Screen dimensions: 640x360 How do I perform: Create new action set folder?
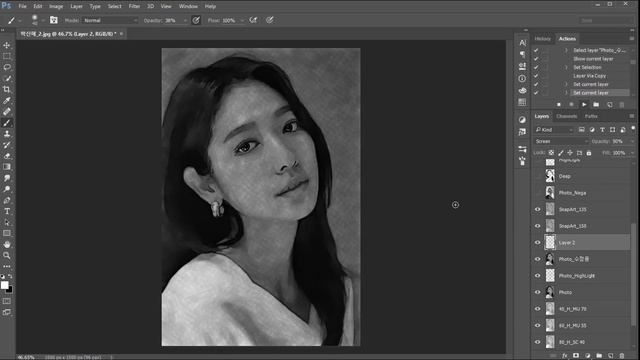[x=596, y=104]
